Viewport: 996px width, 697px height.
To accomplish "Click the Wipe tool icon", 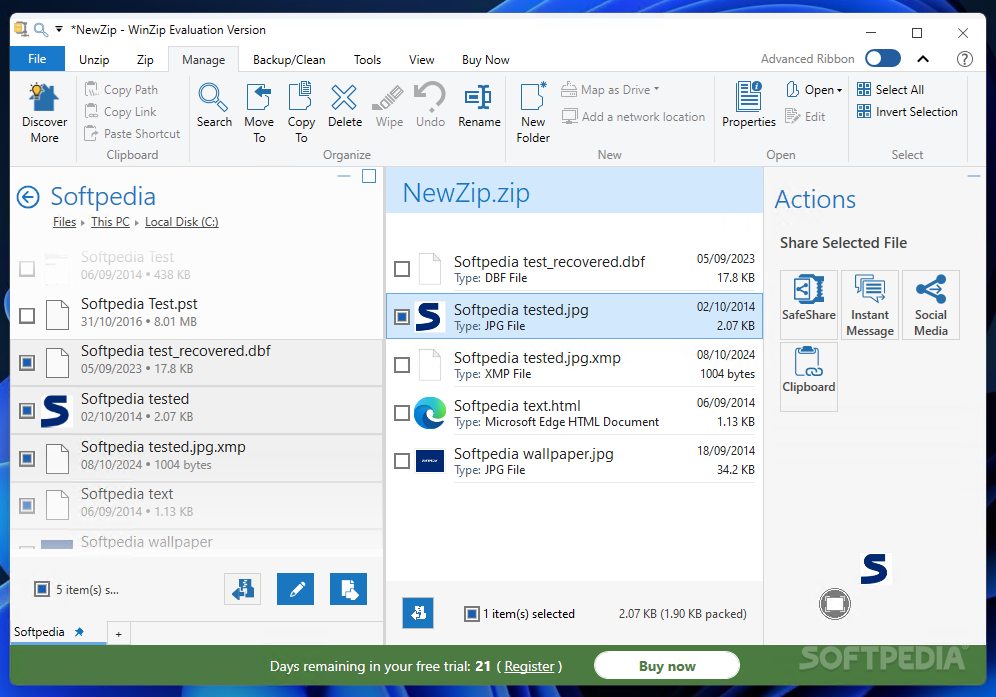I will tap(389, 105).
